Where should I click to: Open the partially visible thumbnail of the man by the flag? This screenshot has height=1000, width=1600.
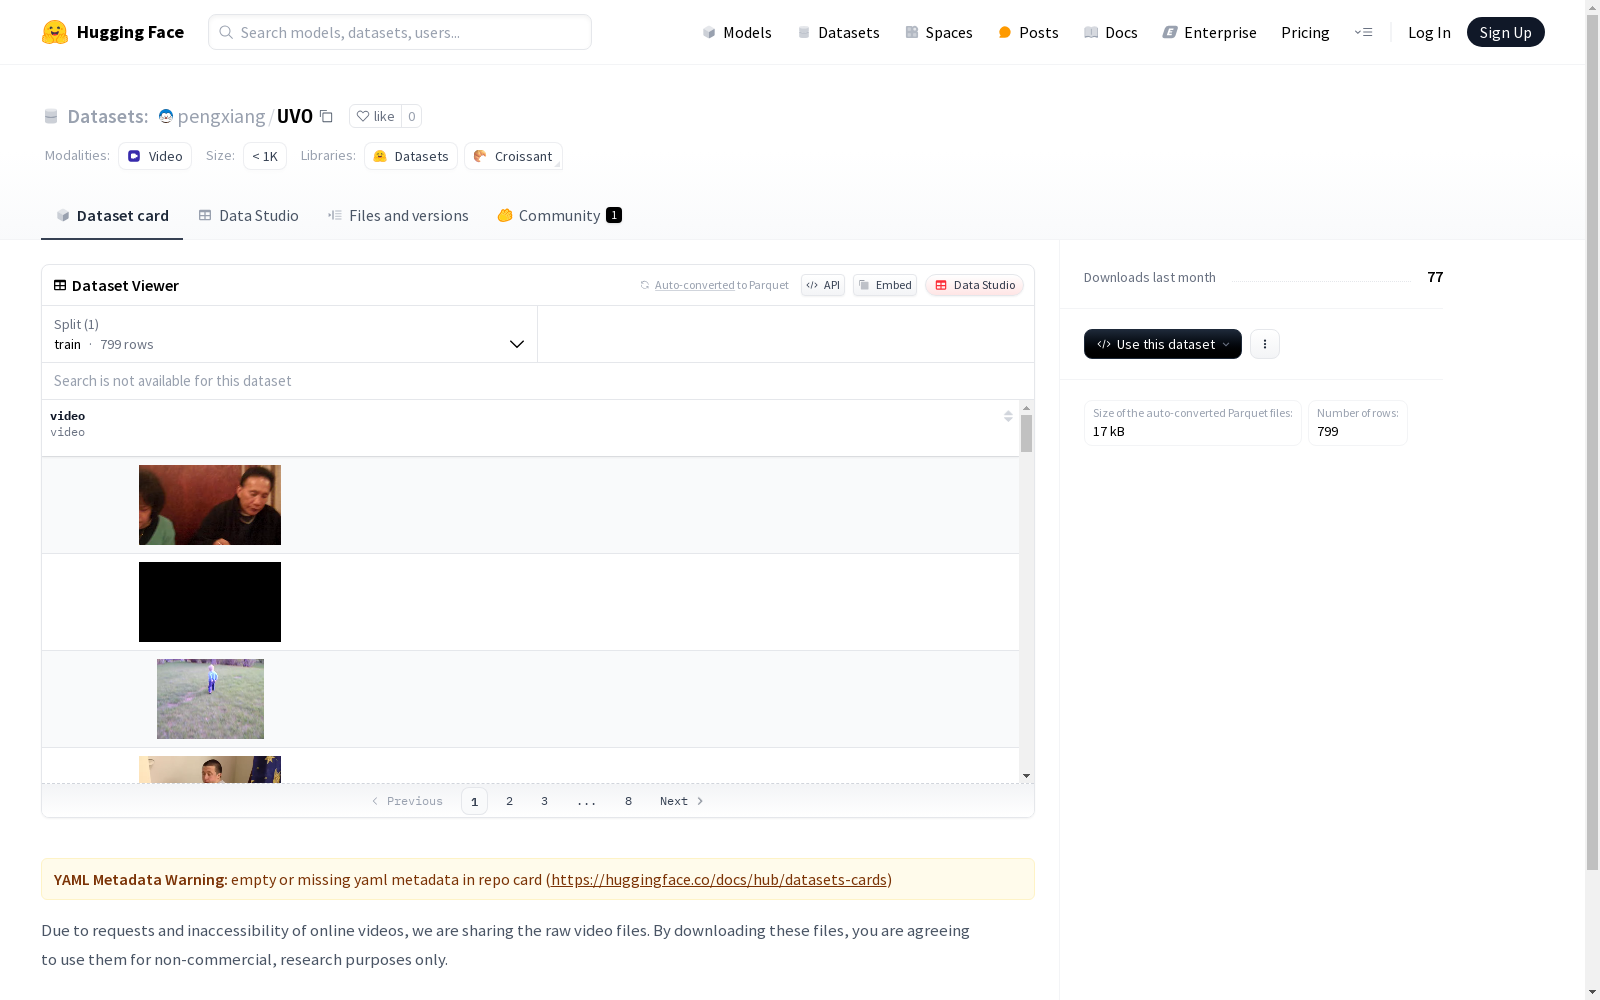pos(210,770)
